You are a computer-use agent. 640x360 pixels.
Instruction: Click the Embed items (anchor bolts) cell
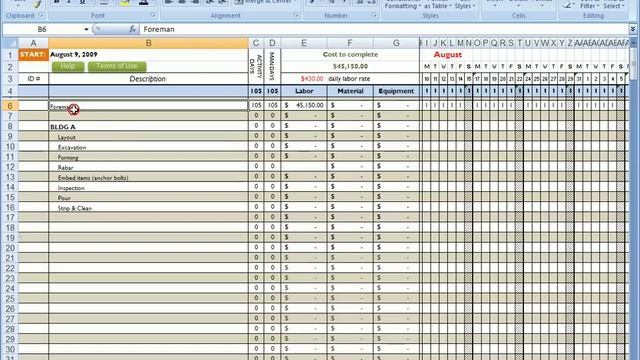pos(149,178)
